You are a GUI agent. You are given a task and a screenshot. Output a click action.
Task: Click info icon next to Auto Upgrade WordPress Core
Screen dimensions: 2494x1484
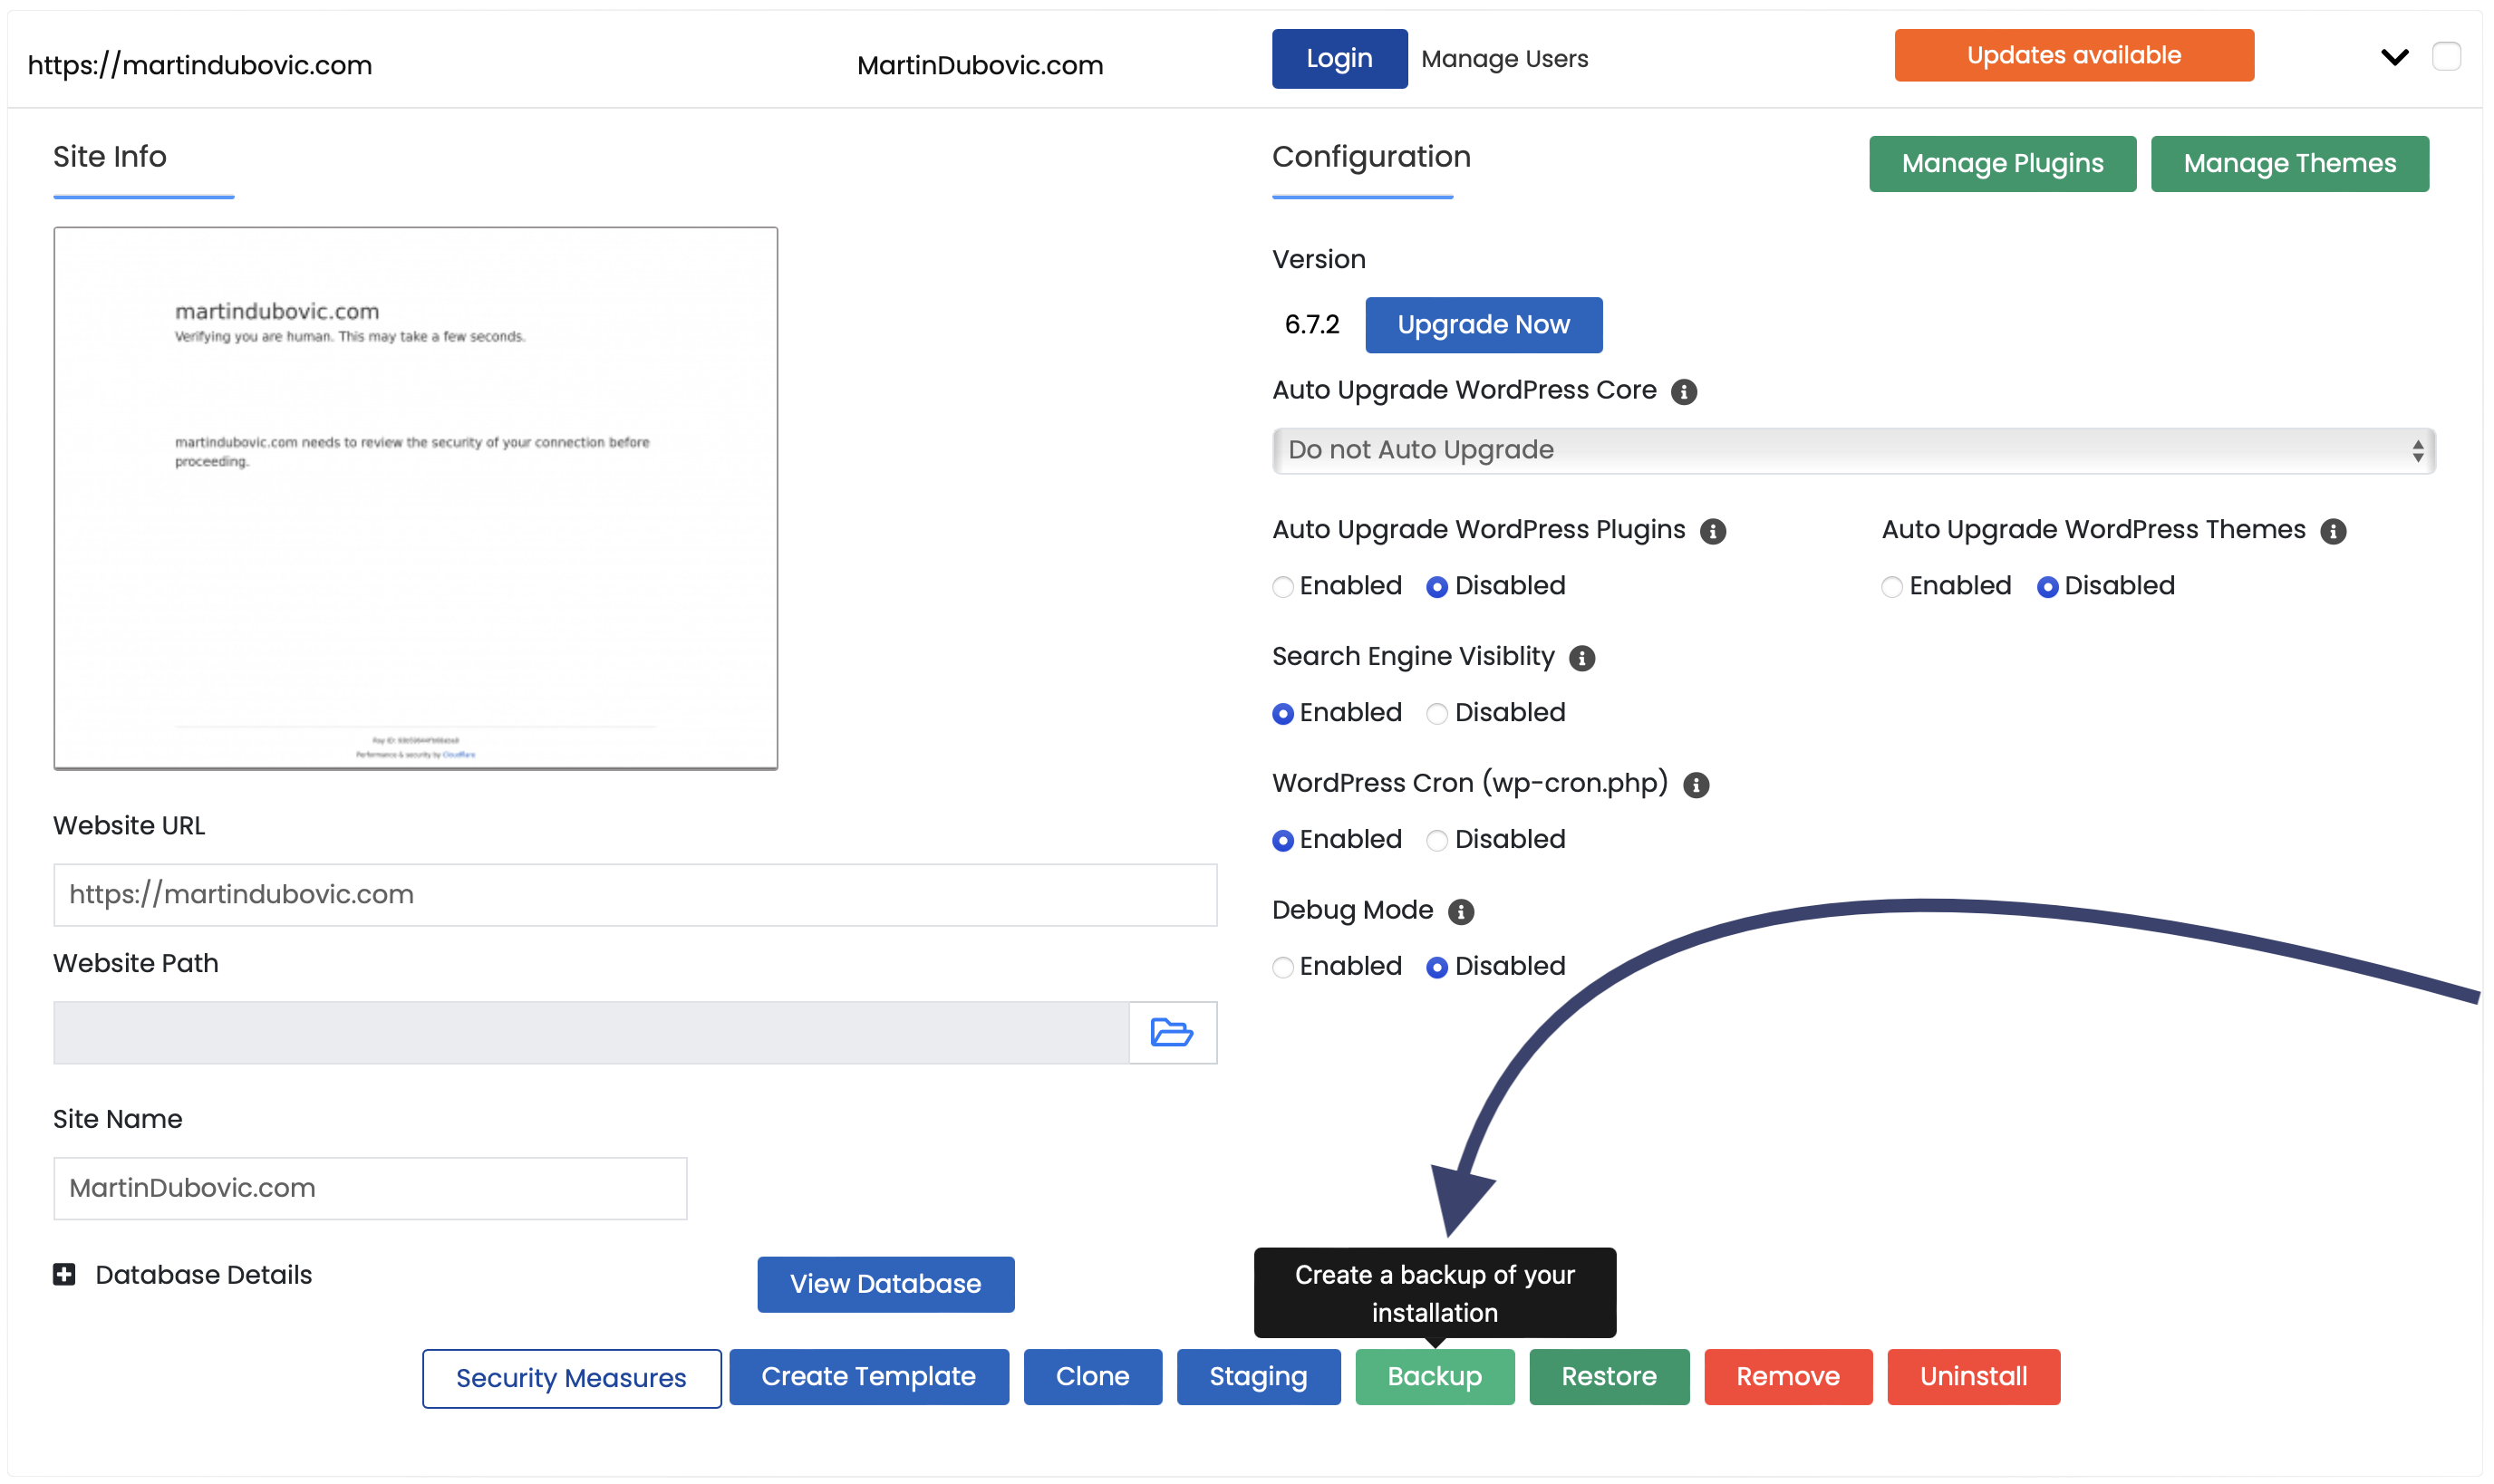pos(1684,392)
